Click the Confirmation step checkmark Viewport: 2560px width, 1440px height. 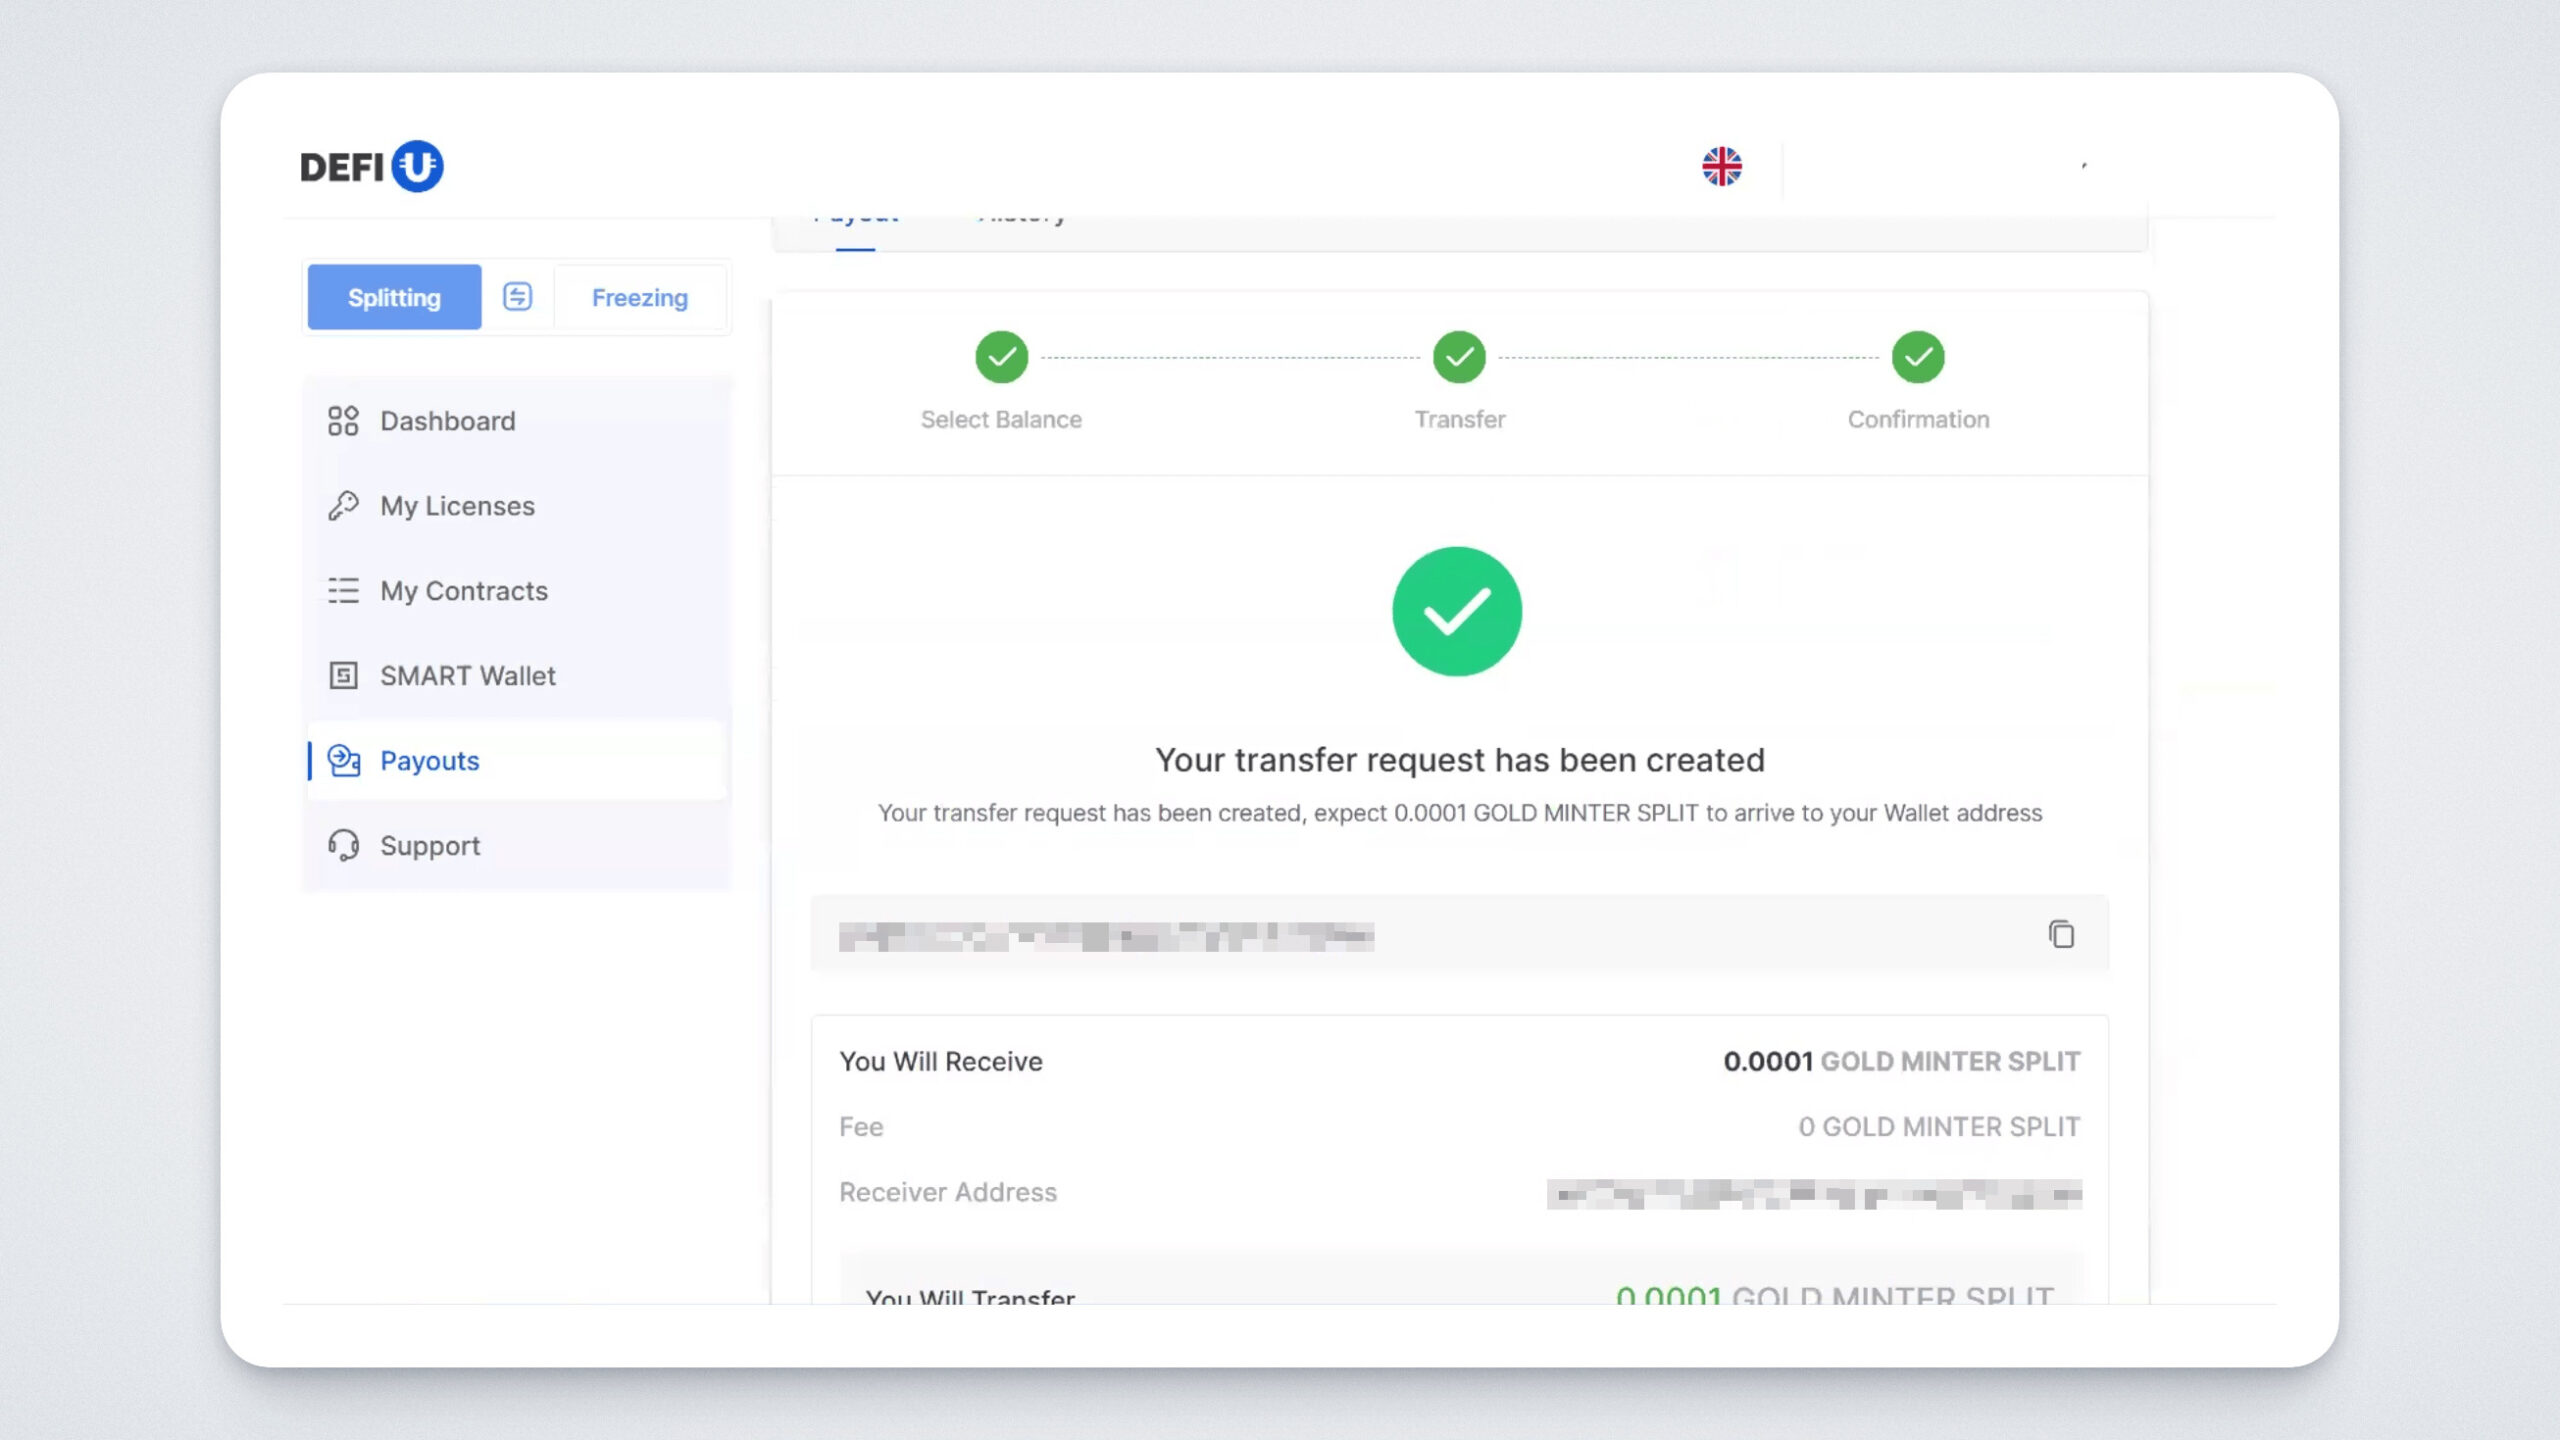(x=1917, y=358)
